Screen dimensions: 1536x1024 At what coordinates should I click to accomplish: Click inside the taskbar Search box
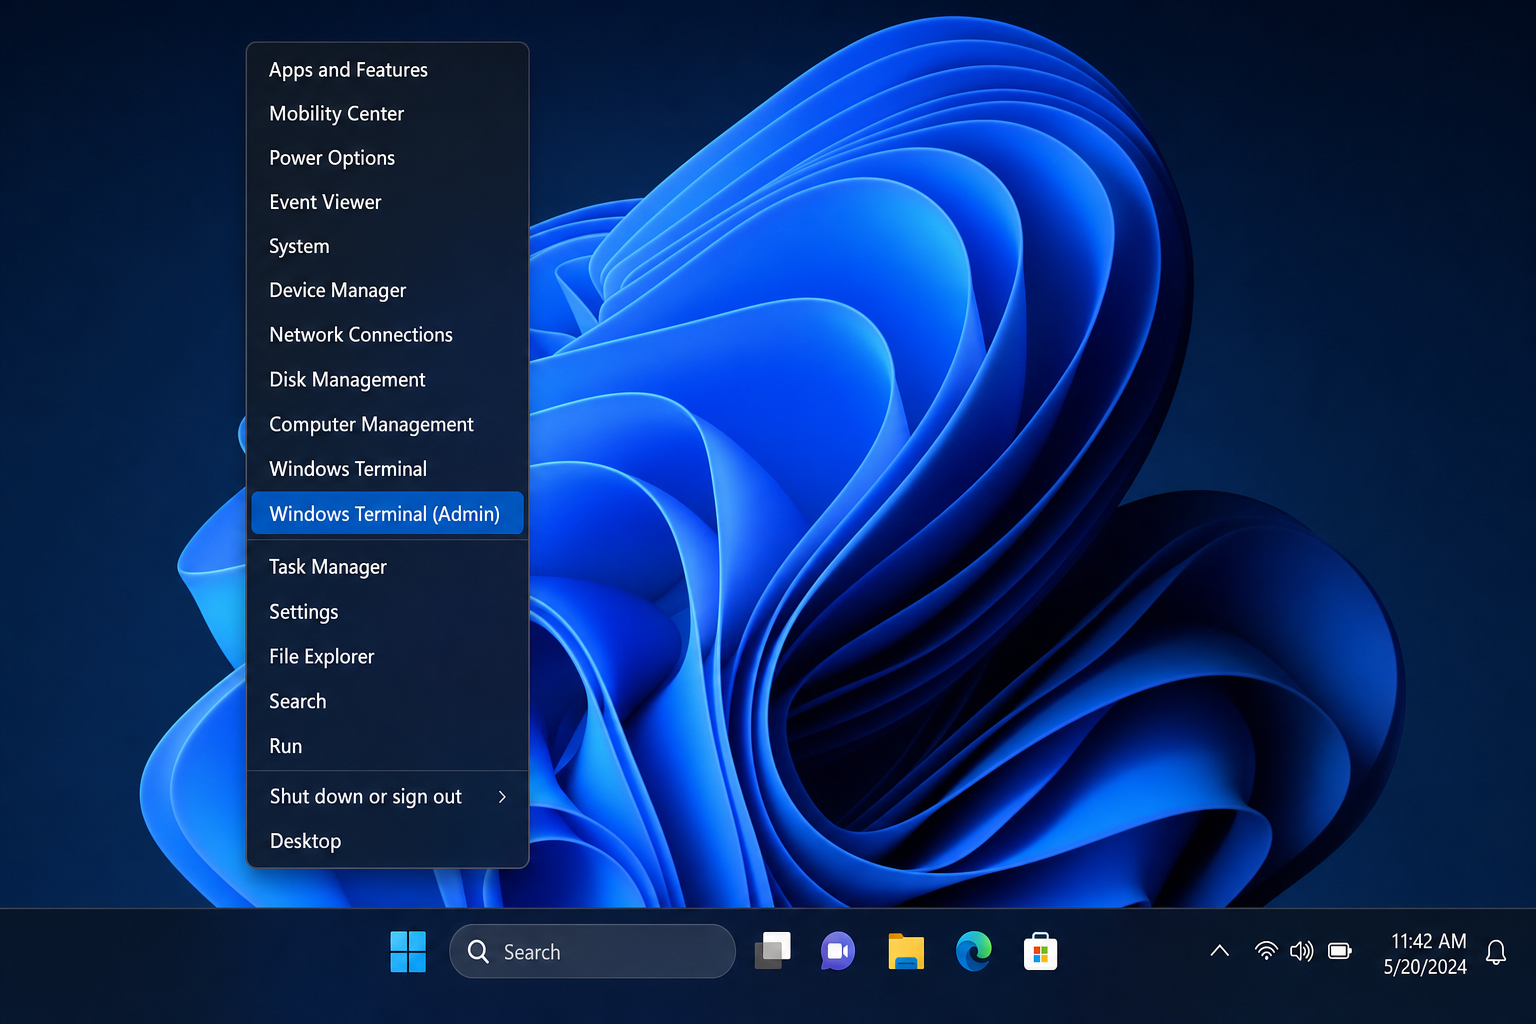592,951
